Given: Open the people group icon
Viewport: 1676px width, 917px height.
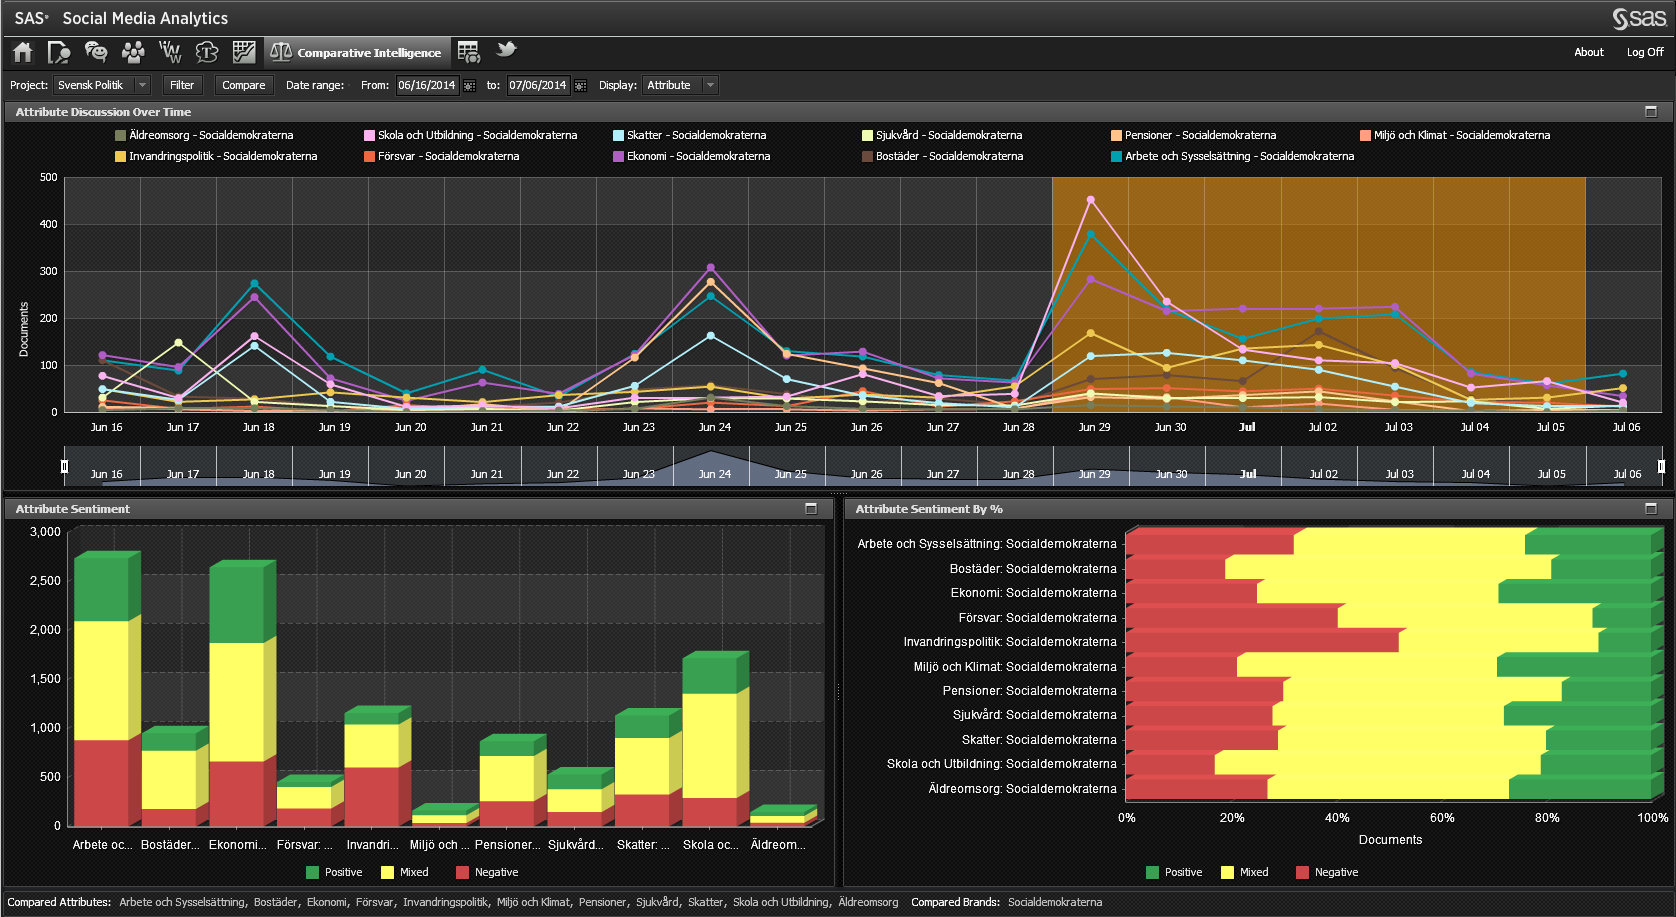Looking at the screenshot, I should point(133,52).
